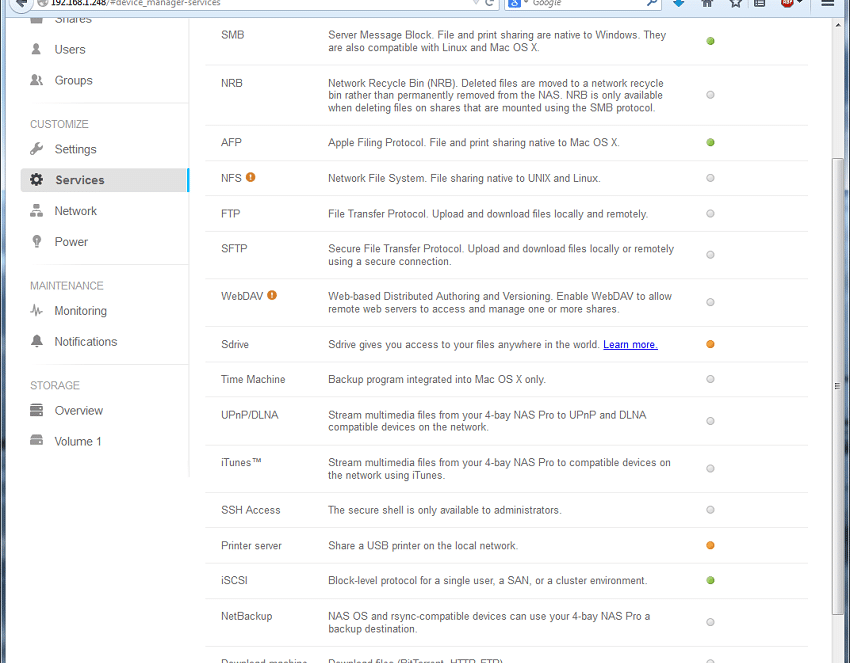Viewport: 850px width, 663px height.
Task: Click the CUSTOMIZE section heading
Action: 59,124
